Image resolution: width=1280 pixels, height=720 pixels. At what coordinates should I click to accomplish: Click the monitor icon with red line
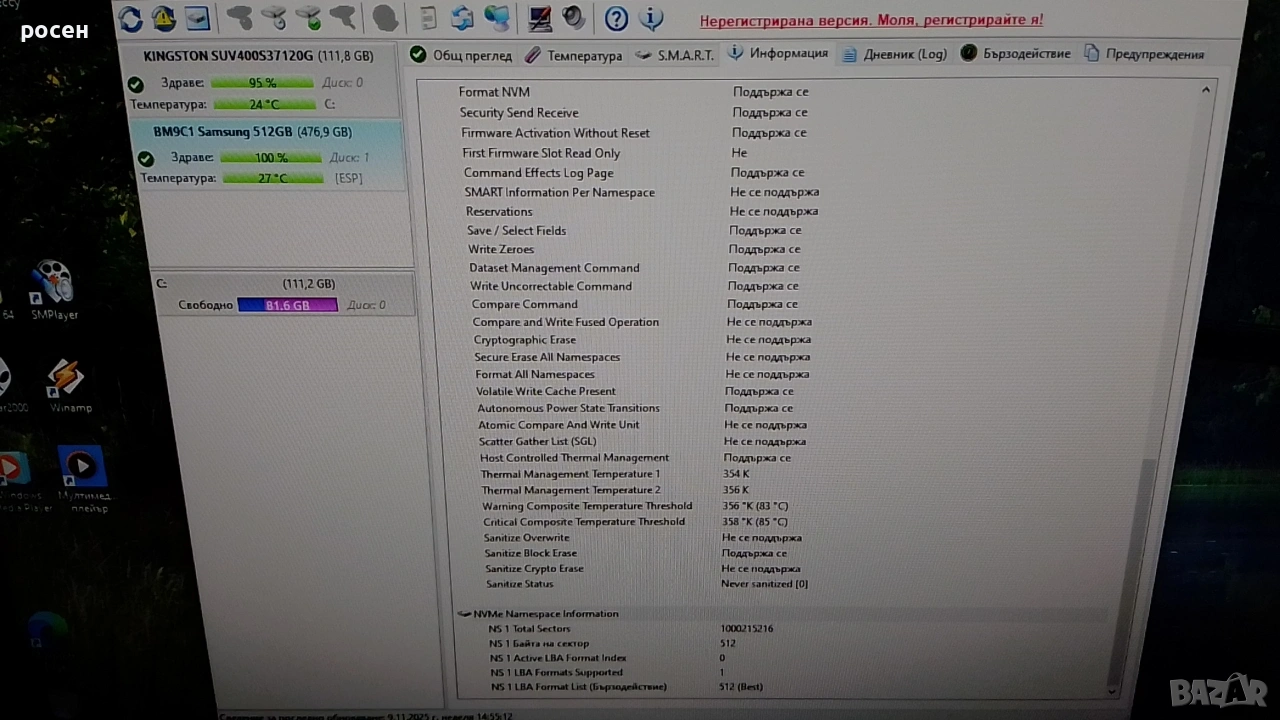pos(540,18)
